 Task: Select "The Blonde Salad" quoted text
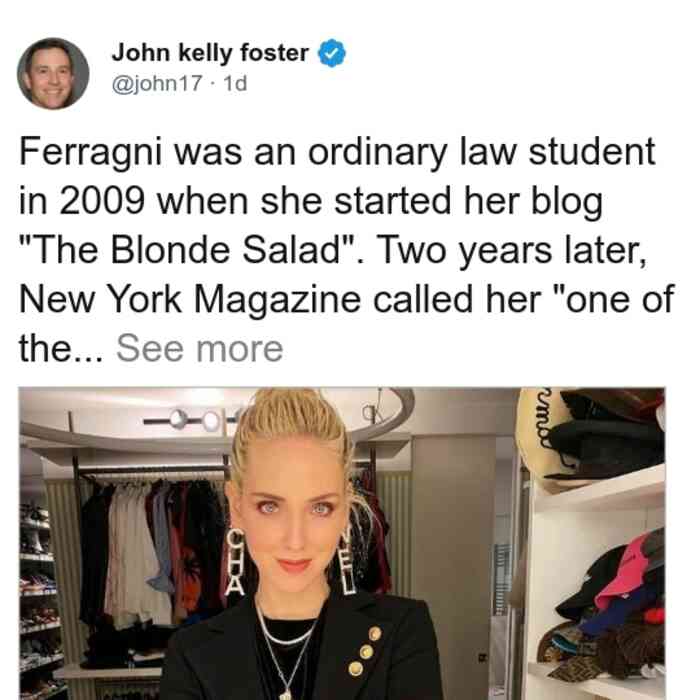[x=188, y=250]
